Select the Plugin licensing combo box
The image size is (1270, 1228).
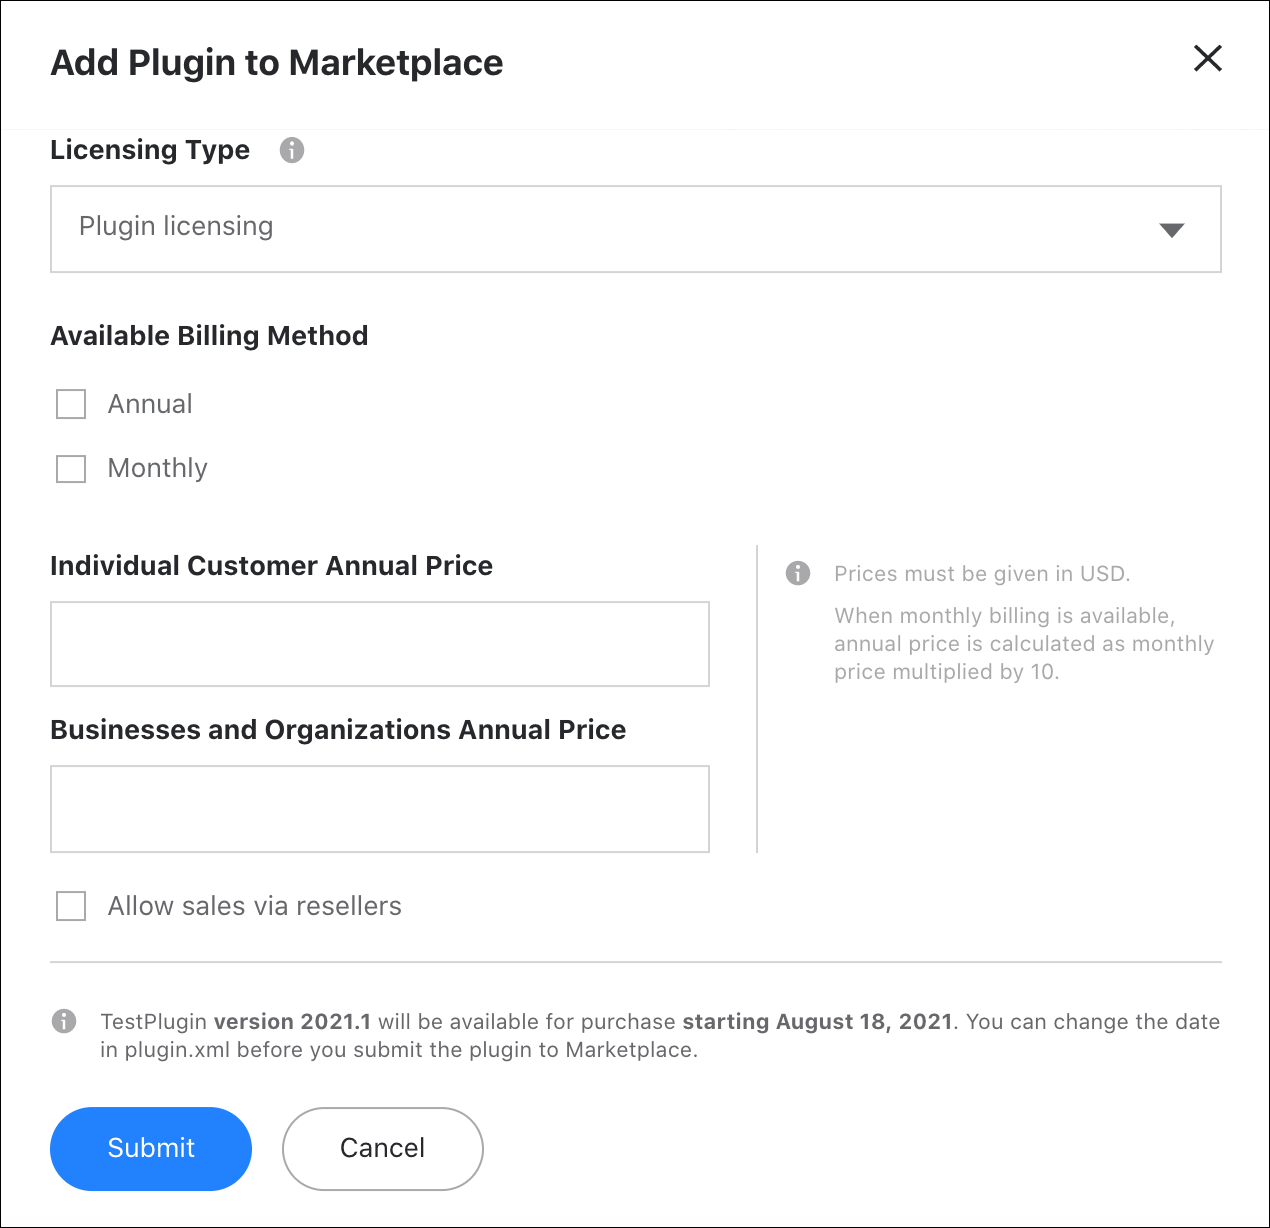pos(636,229)
